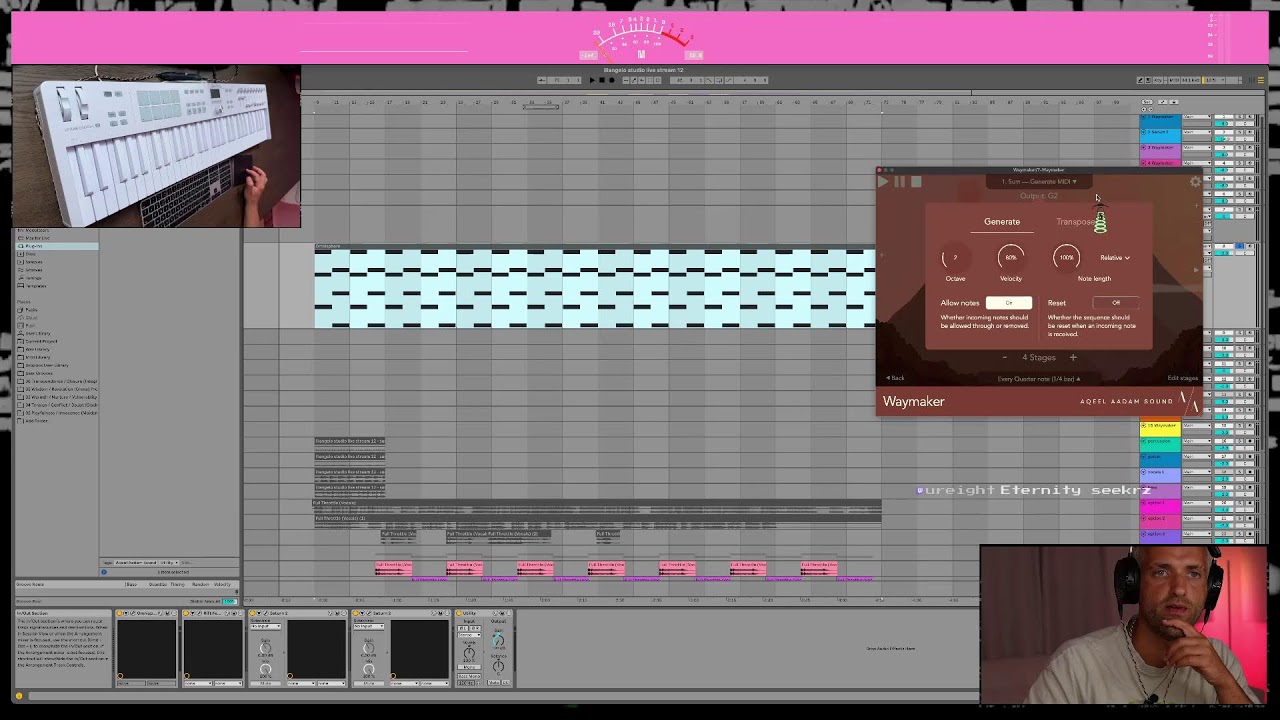Click the Utility Balance knob
This screenshot has height=720, width=1280.
(498, 666)
